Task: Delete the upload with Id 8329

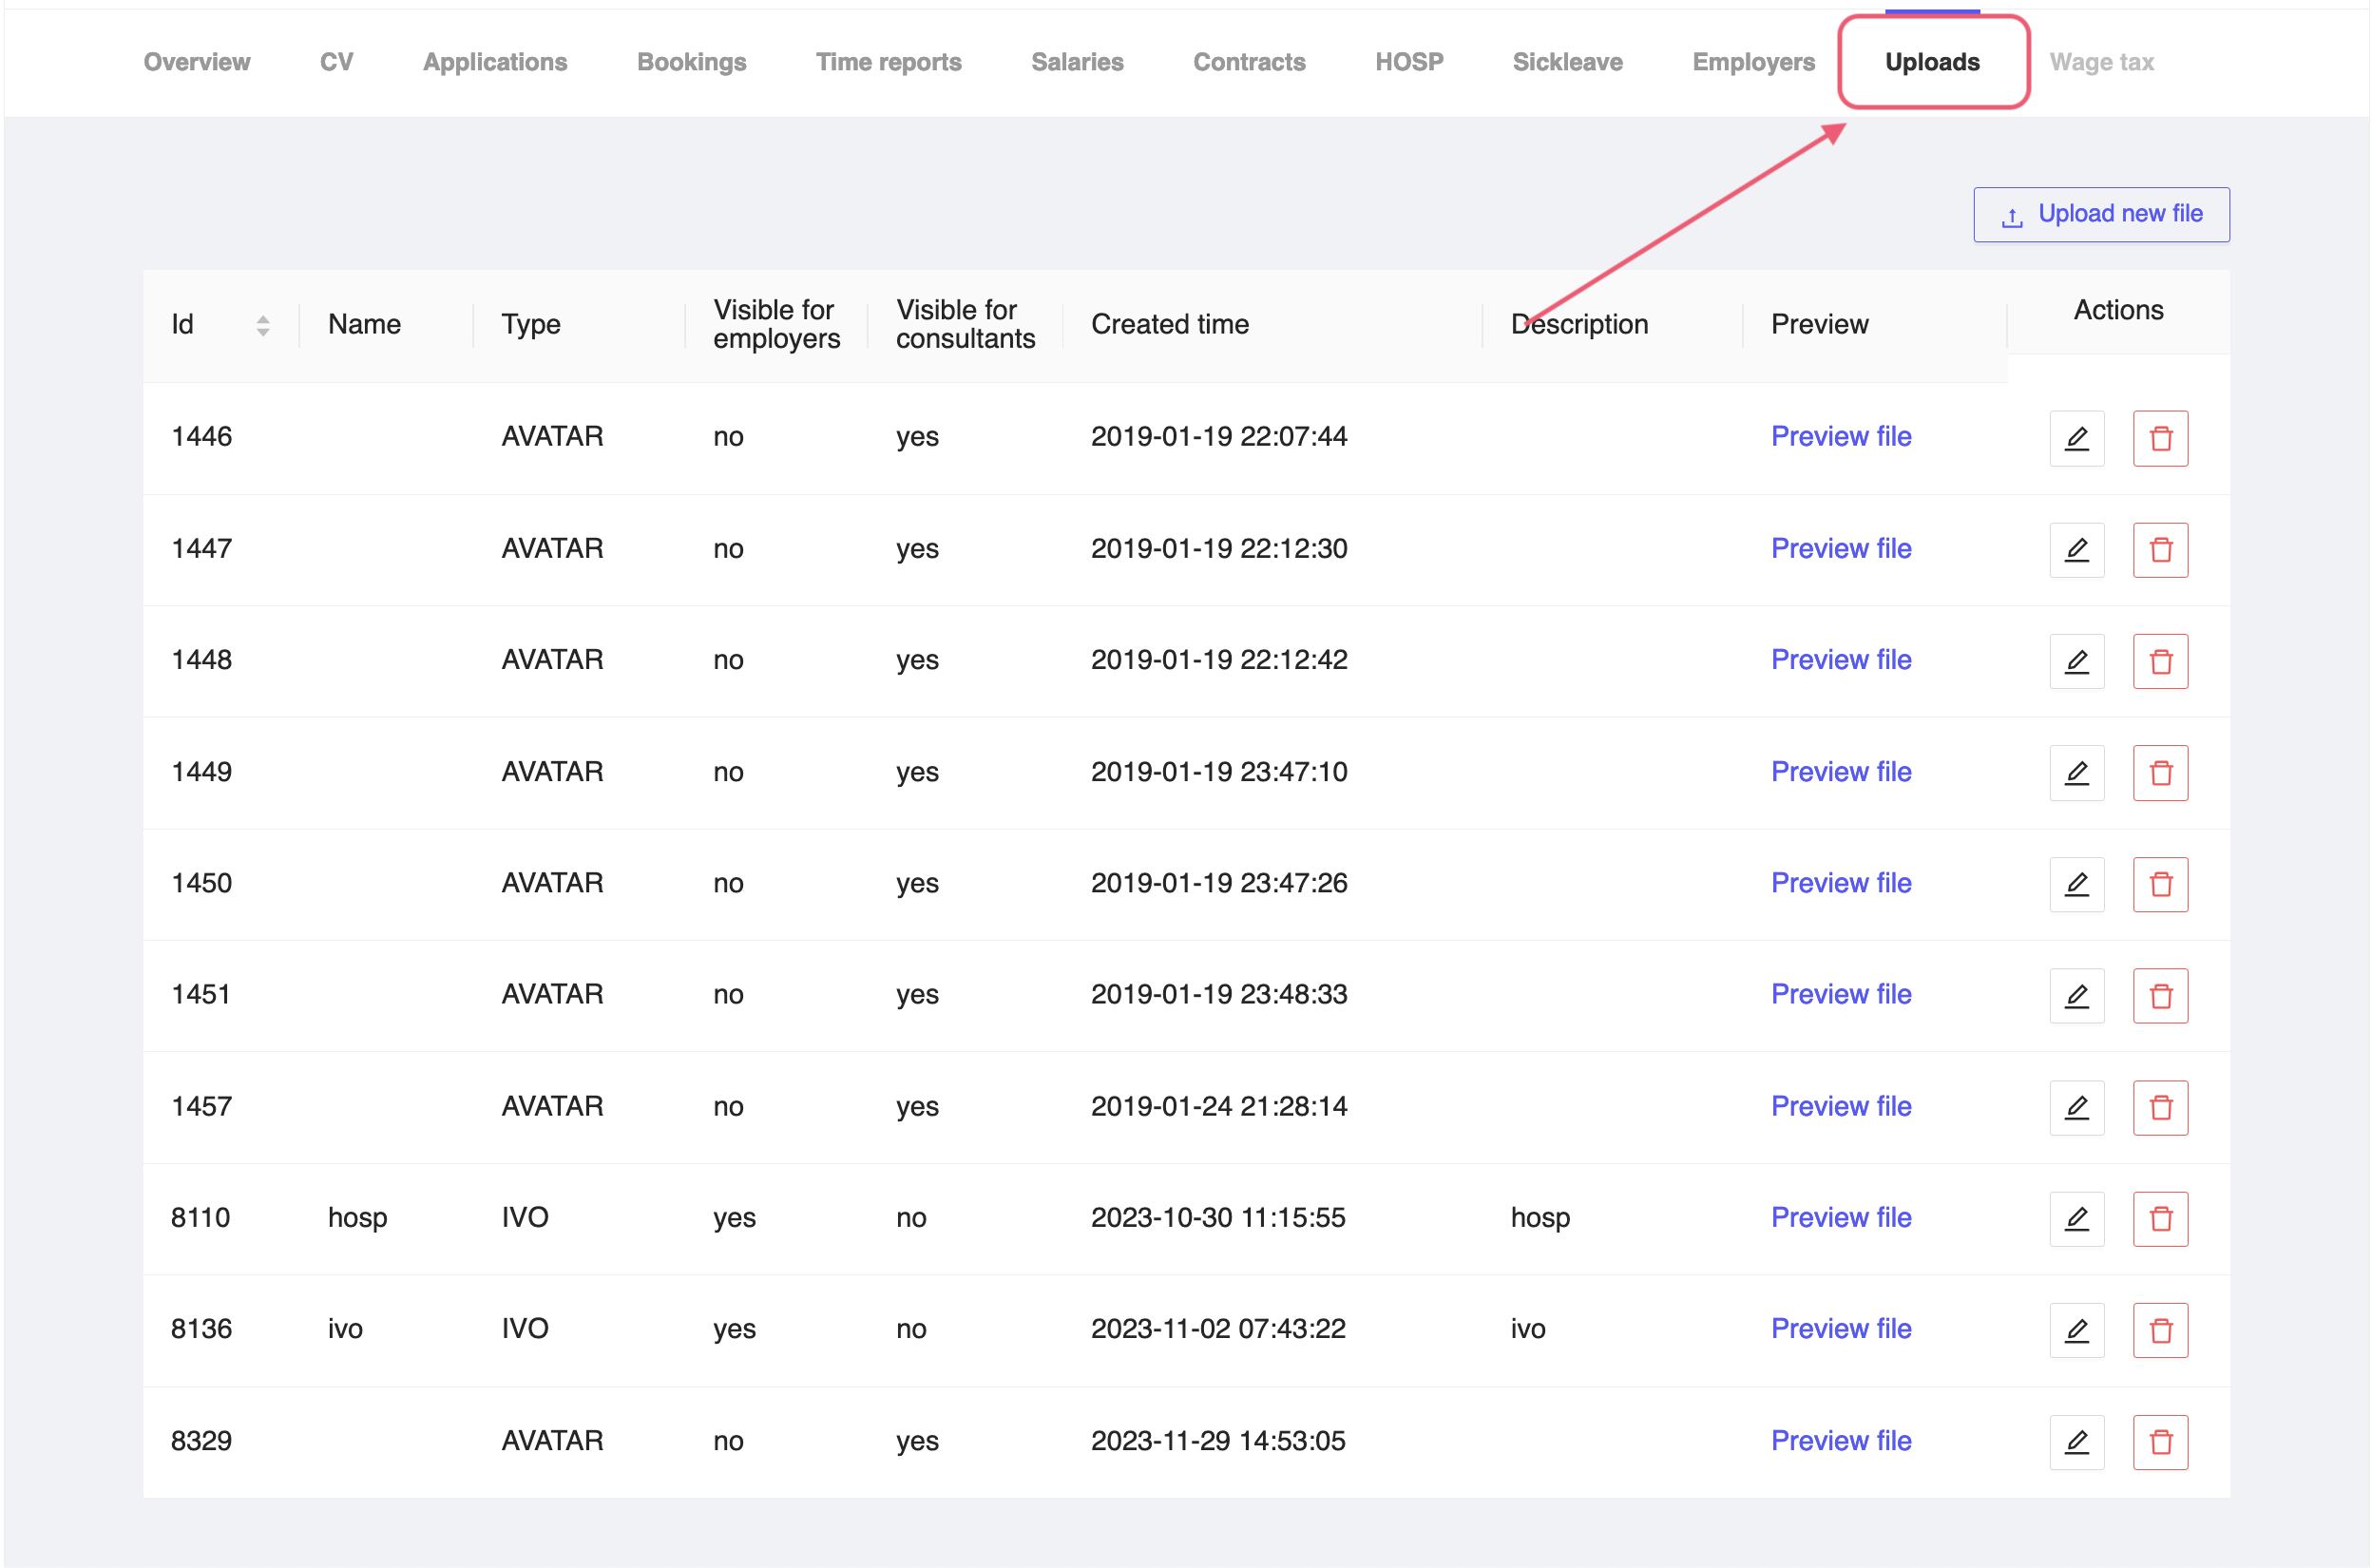Action: pos(2161,1441)
